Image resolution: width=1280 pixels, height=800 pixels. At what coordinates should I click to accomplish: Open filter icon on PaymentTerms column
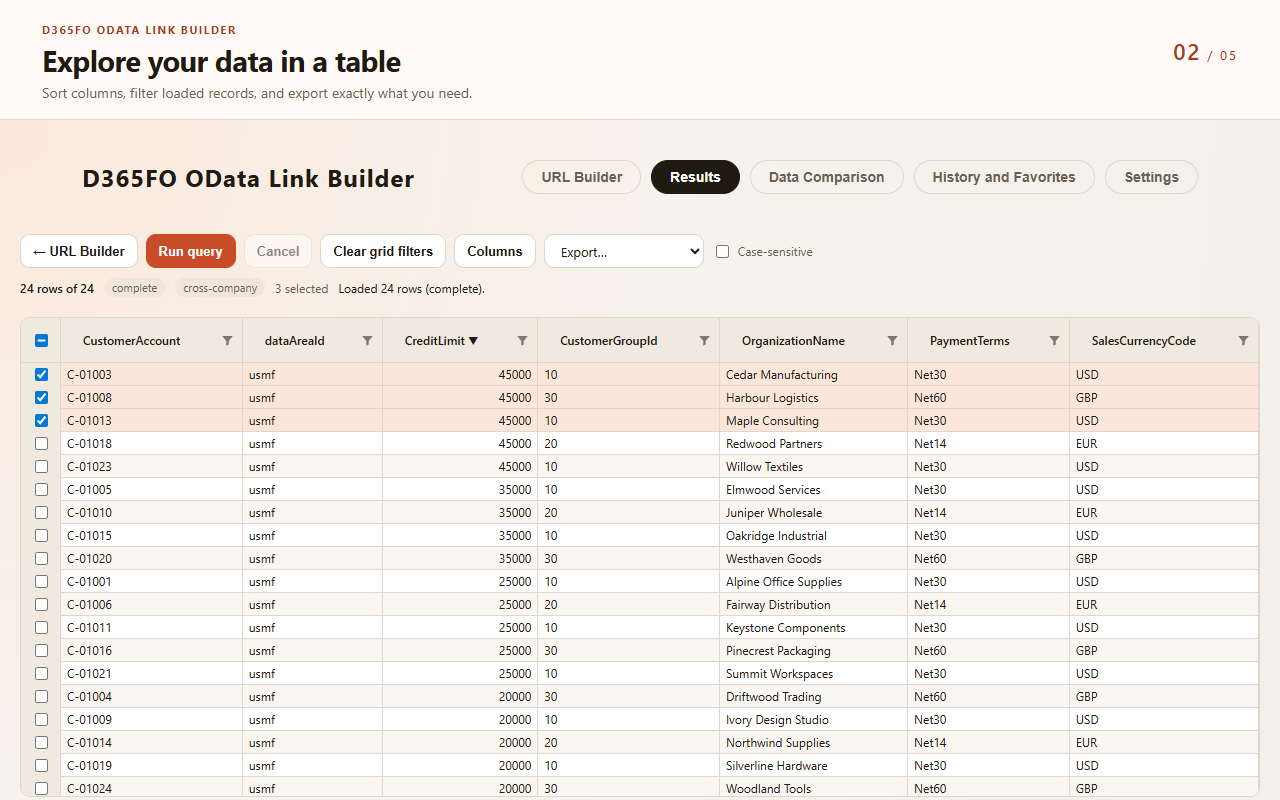(1054, 341)
